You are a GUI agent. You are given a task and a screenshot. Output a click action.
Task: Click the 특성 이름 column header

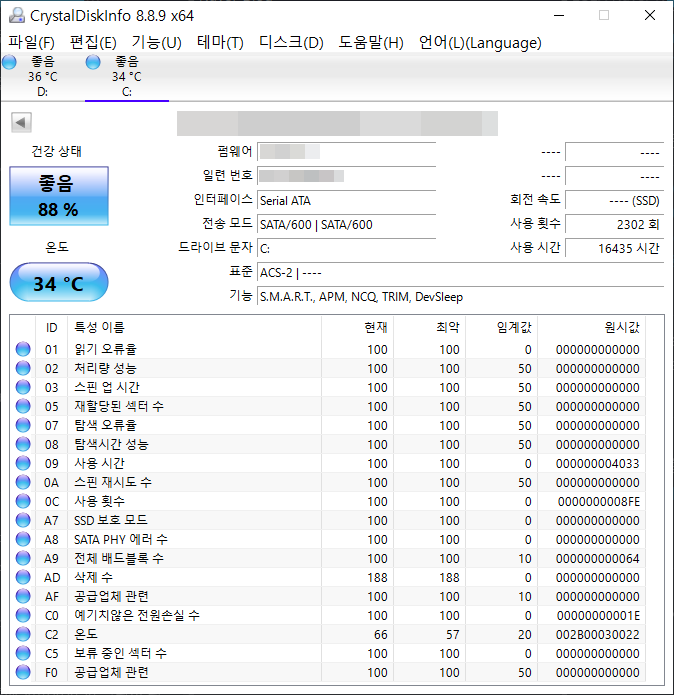[195, 327]
